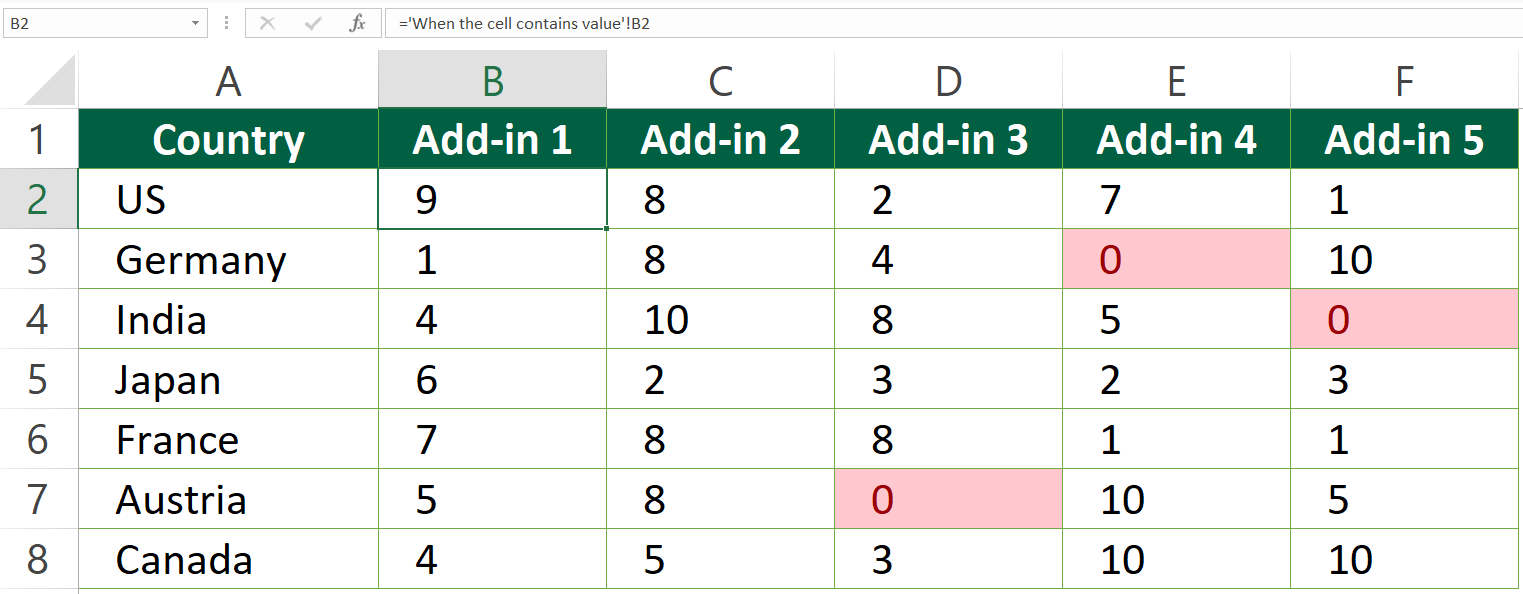Click the three-dot separator next to Name Box
The image size is (1523, 594).
[x=226, y=23]
